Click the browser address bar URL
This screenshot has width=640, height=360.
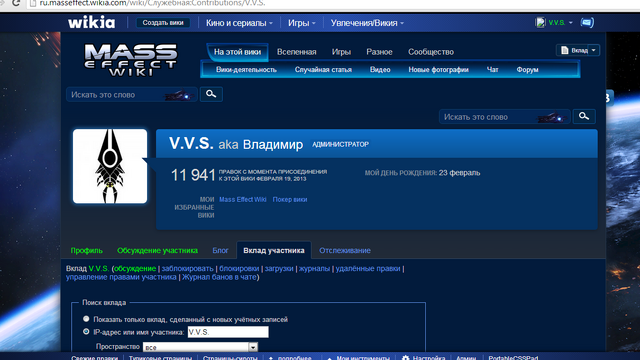point(152,3)
